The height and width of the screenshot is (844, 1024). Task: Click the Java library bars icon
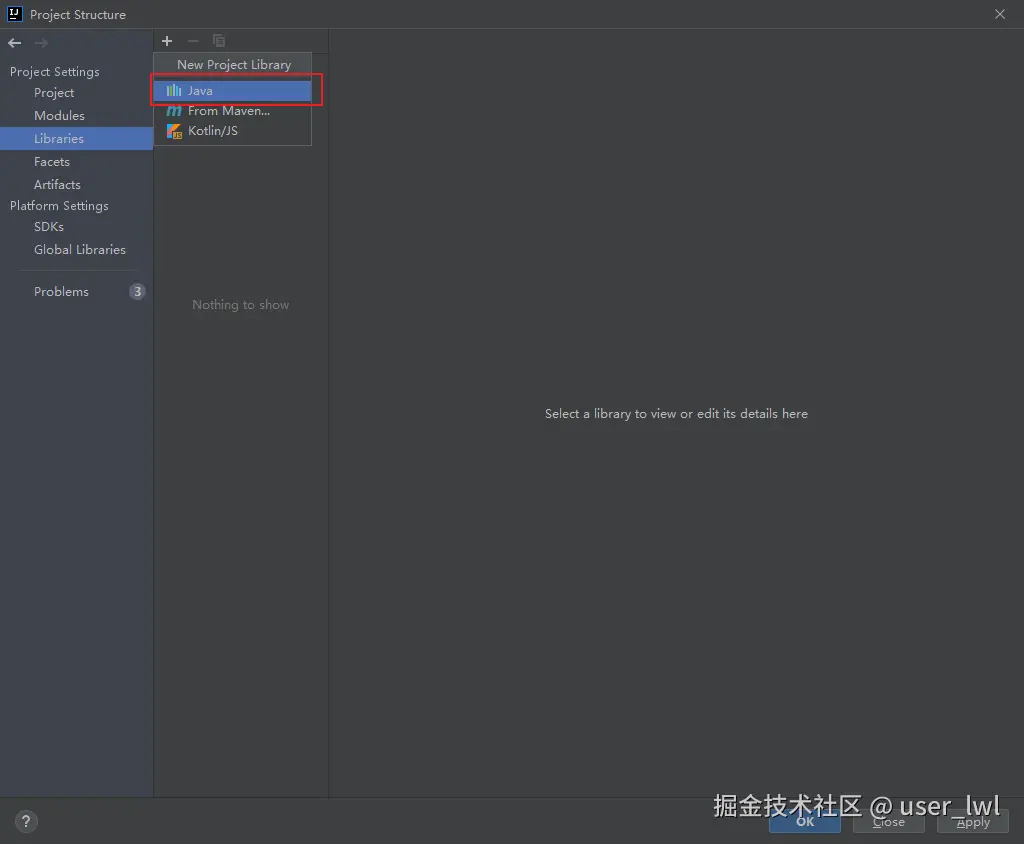pyautogui.click(x=174, y=90)
